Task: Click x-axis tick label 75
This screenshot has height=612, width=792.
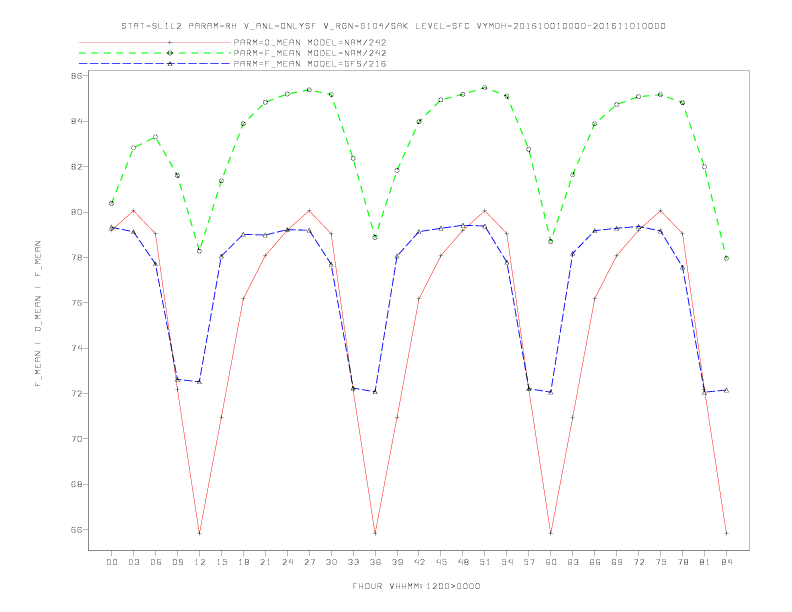Action: click(661, 562)
